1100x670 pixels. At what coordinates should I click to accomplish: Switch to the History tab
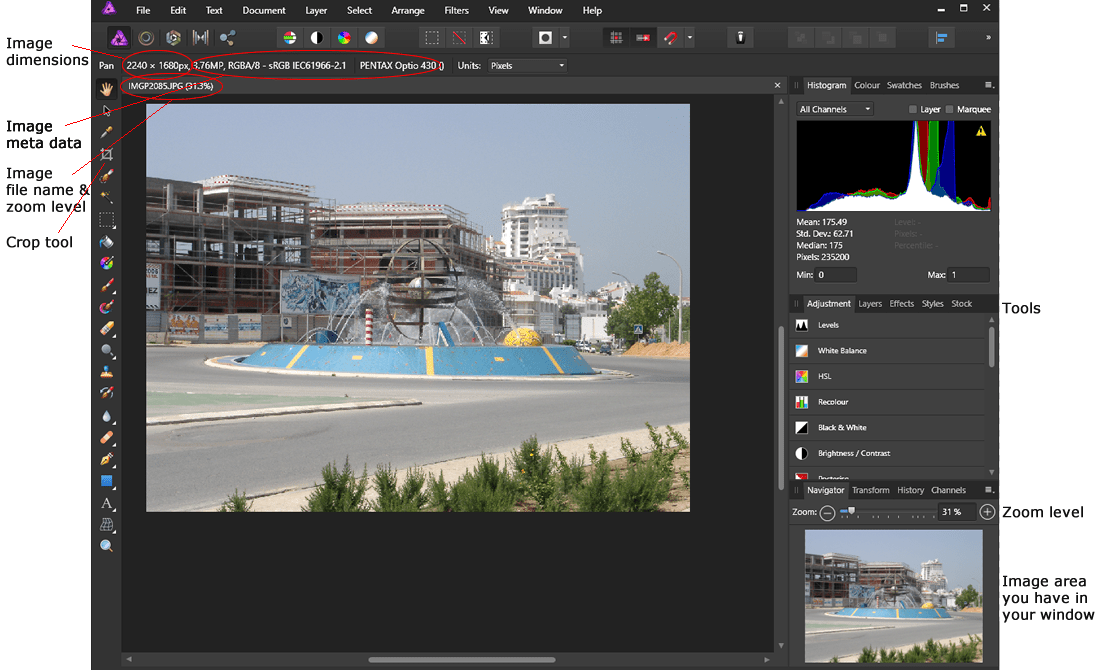pyautogui.click(x=911, y=490)
